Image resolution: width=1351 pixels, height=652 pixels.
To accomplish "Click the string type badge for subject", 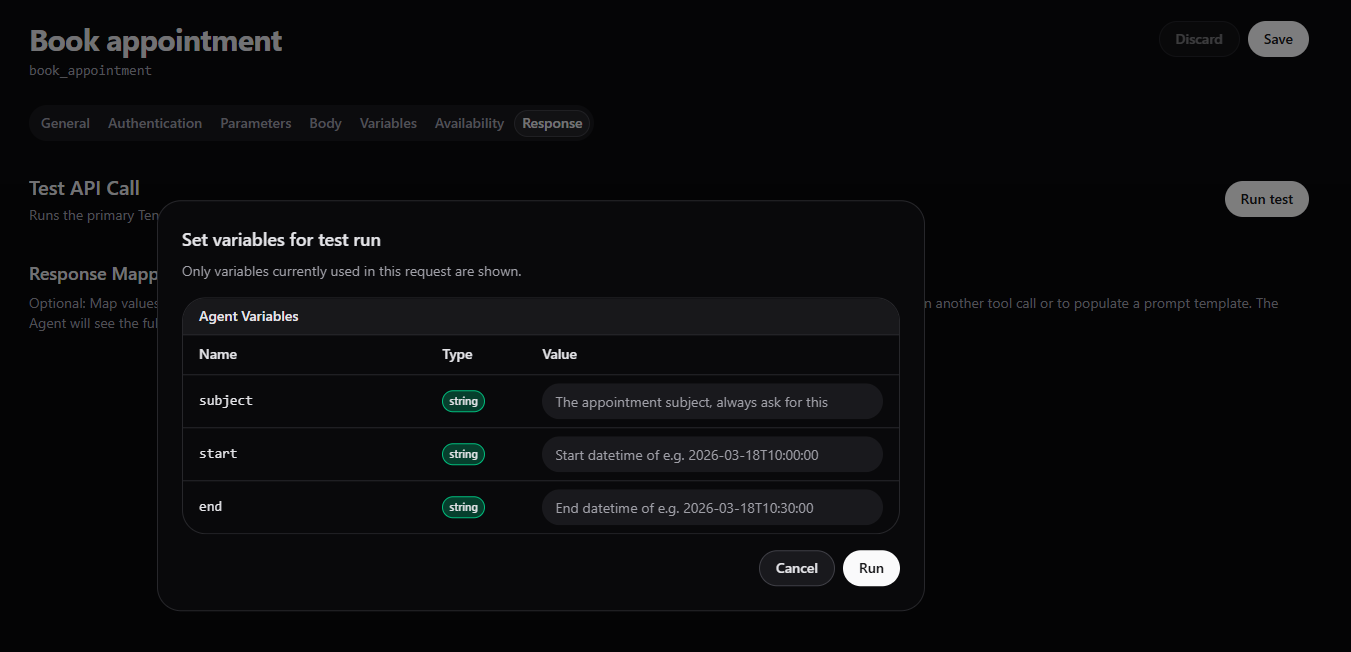I will [x=463, y=401].
